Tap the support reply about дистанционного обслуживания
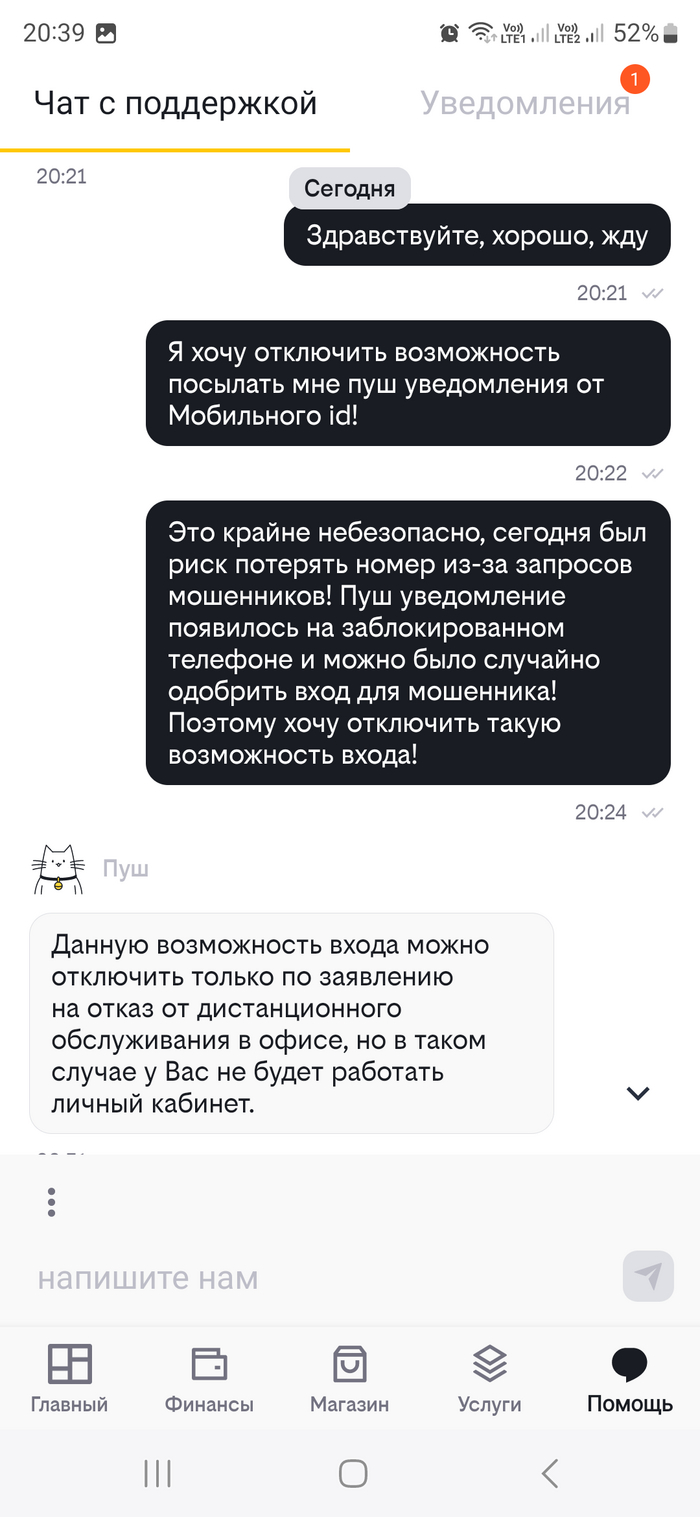This screenshot has height=1517, width=700. click(291, 1022)
